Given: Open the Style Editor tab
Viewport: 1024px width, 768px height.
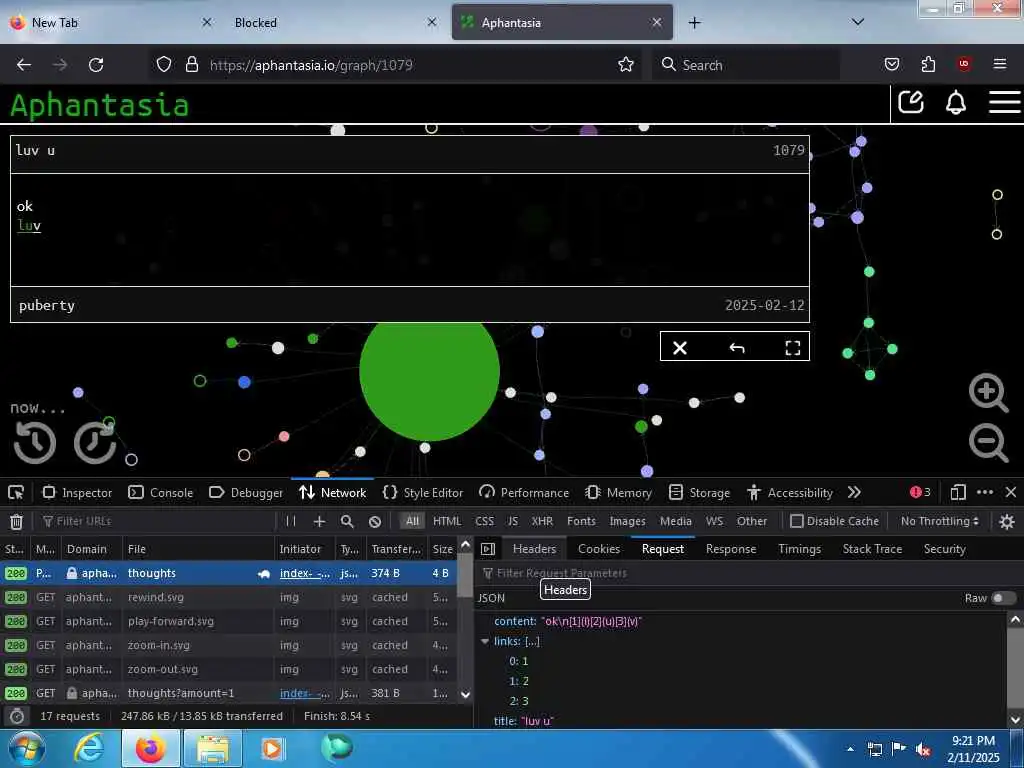Looking at the screenshot, I should tap(423, 492).
